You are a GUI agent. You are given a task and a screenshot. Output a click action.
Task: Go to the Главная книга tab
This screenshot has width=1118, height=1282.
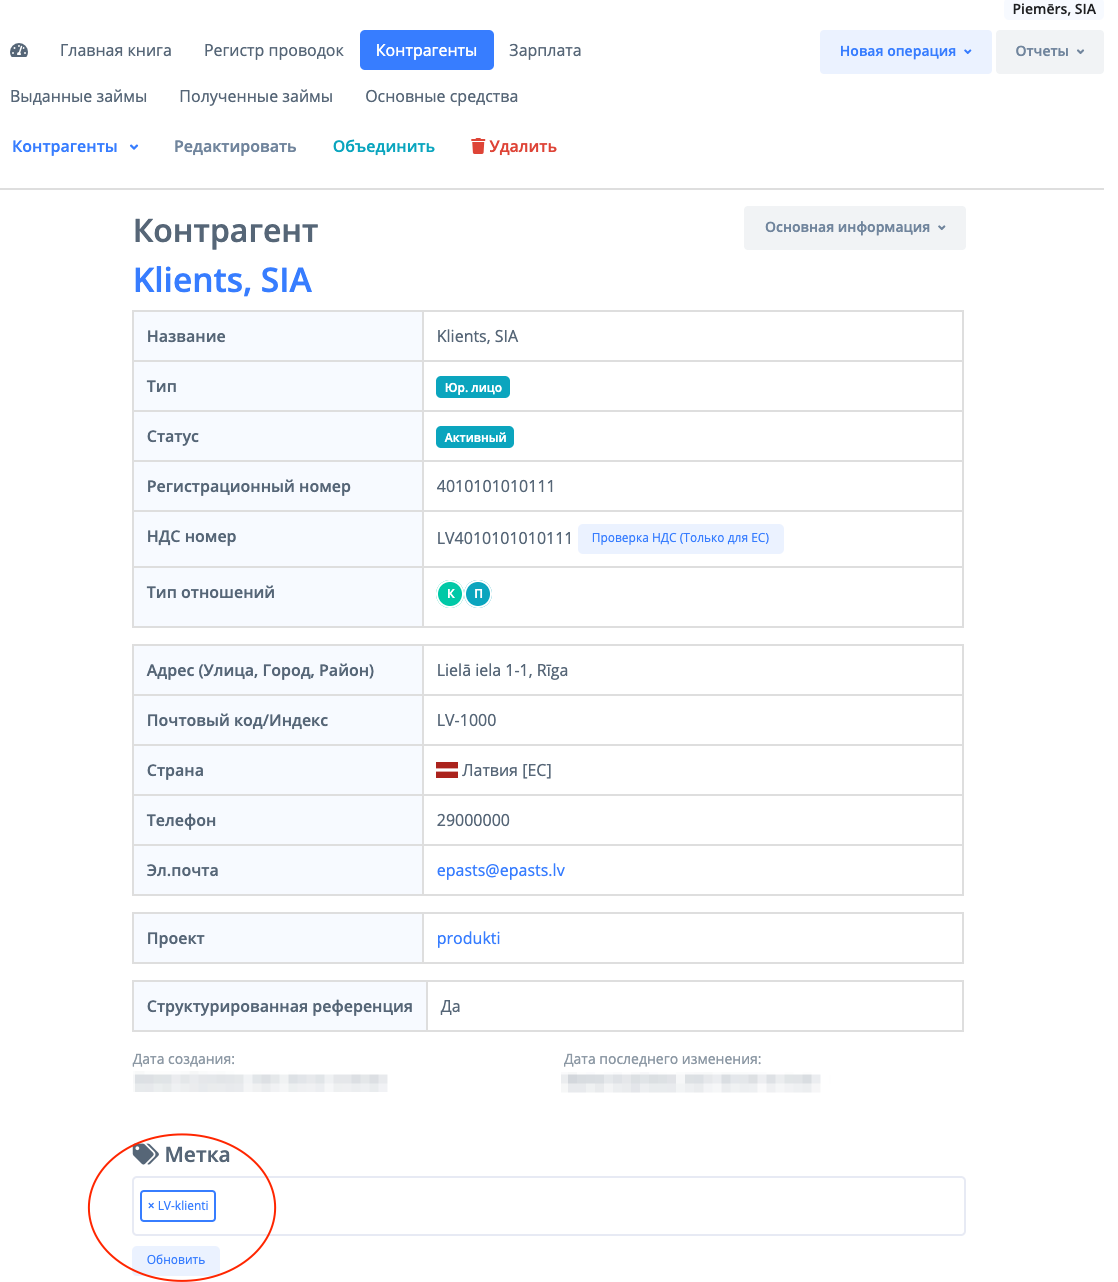(x=116, y=50)
